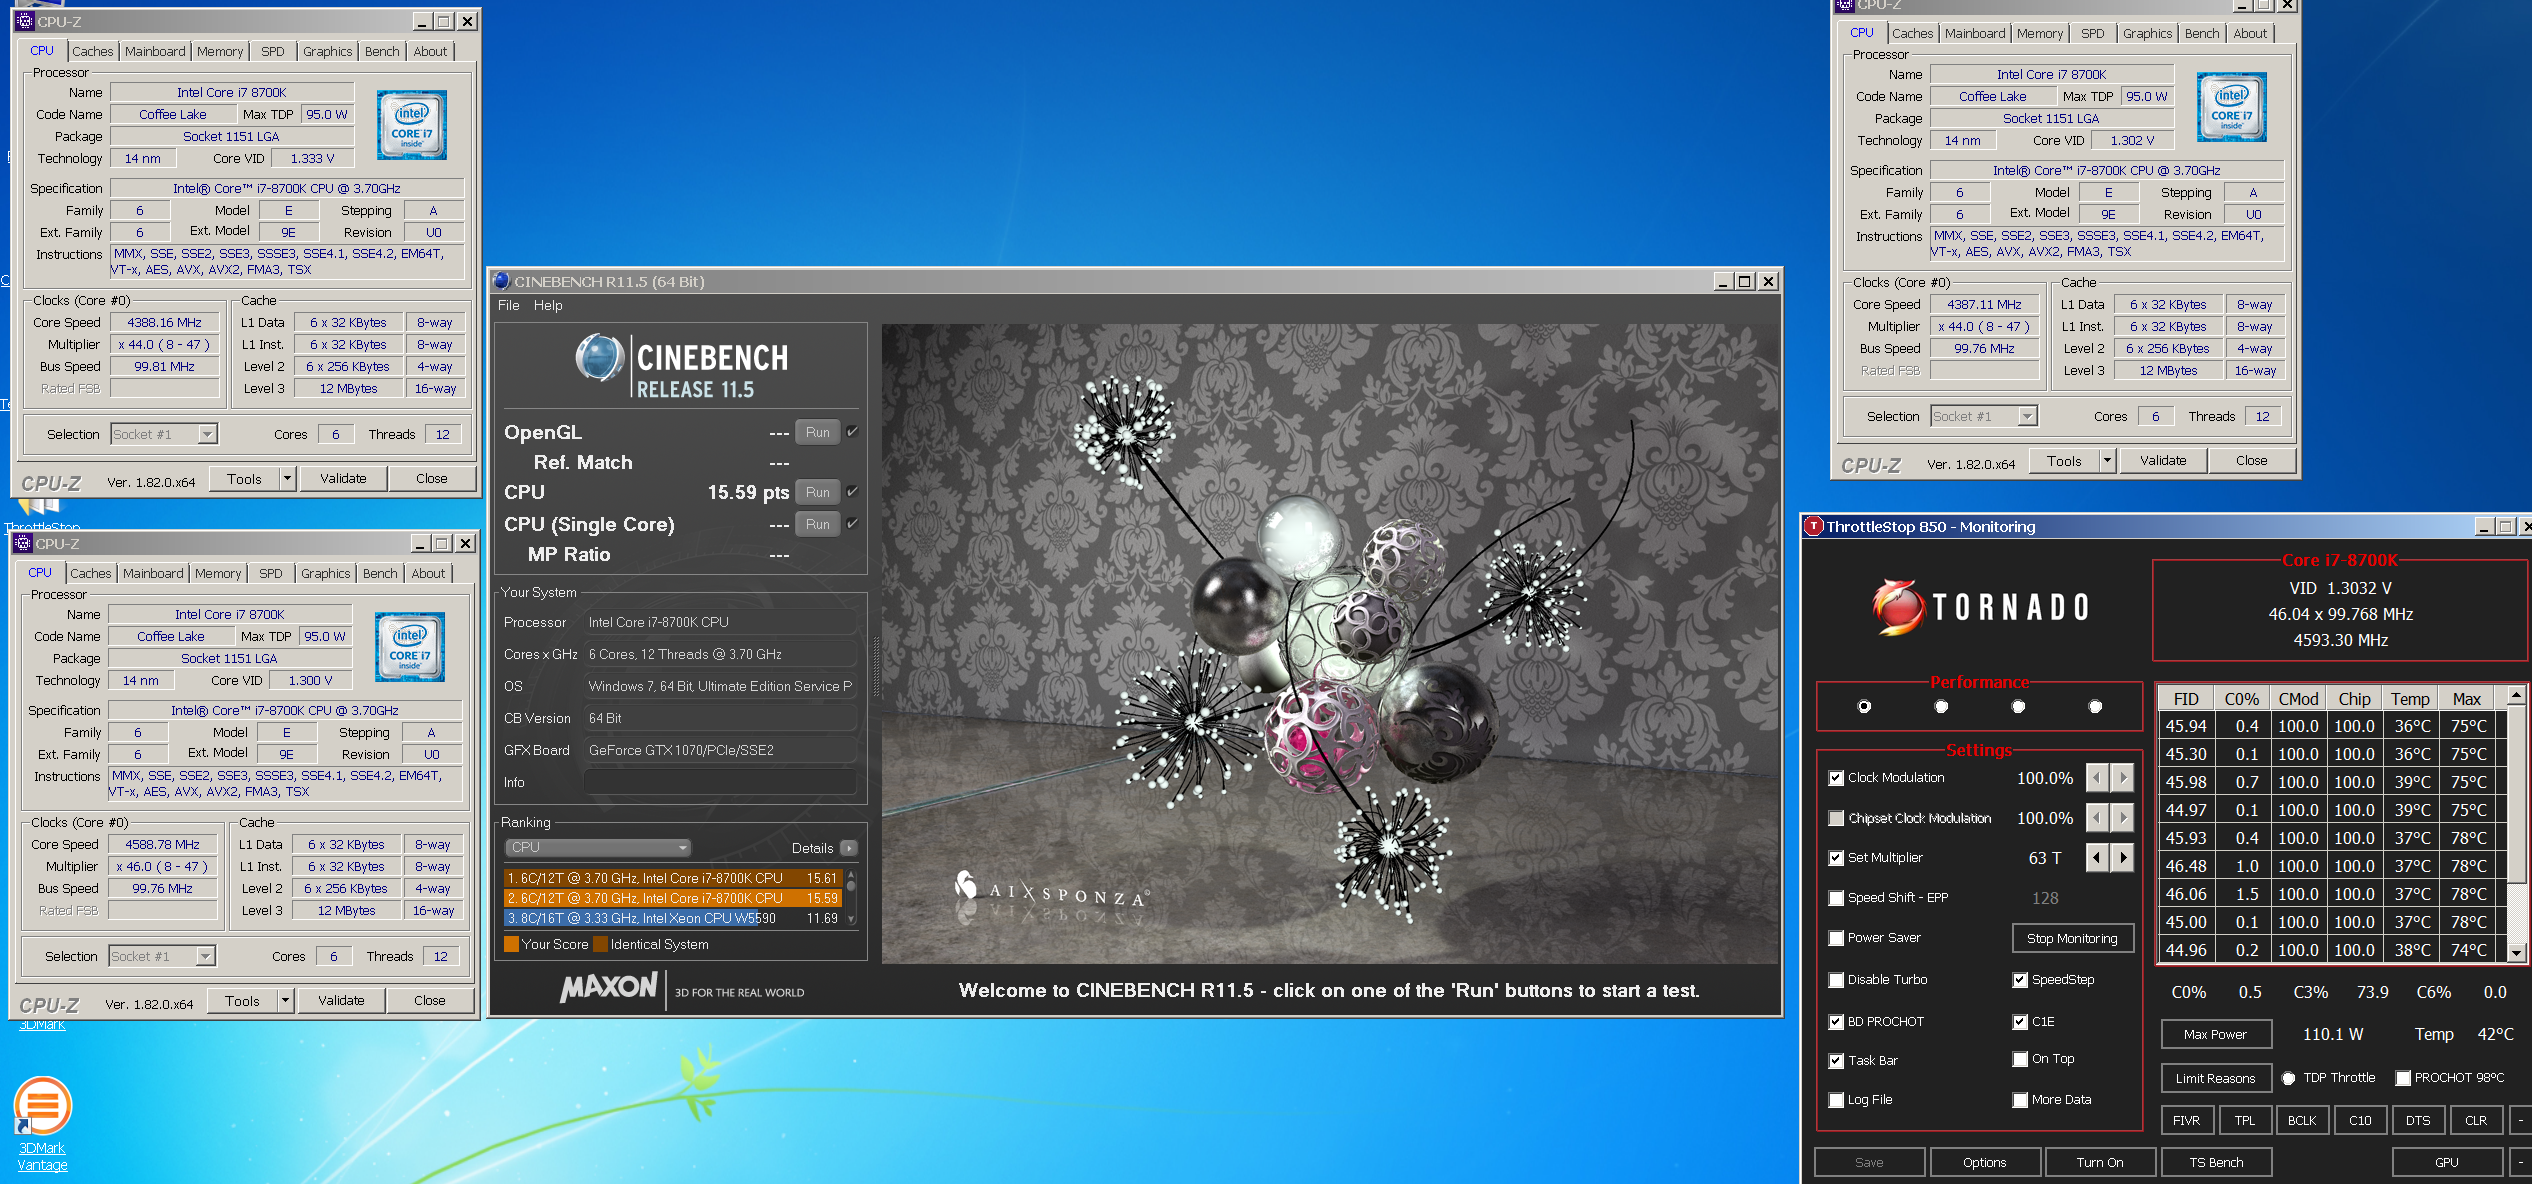Uncheck BD PROCHOT option
This screenshot has height=1184, width=2532.
(1836, 1022)
